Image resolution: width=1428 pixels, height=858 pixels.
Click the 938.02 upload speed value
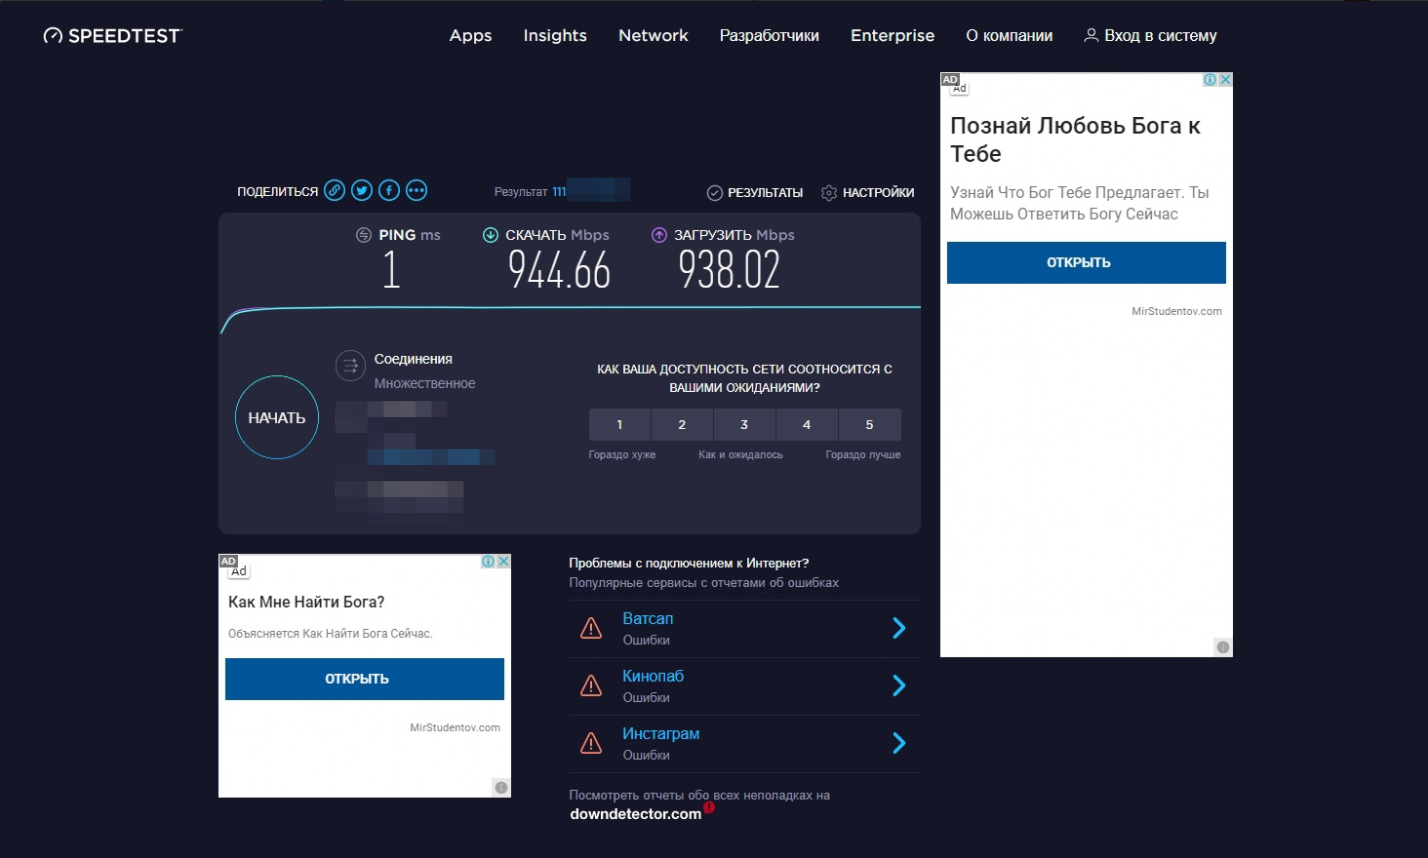click(729, 269)
